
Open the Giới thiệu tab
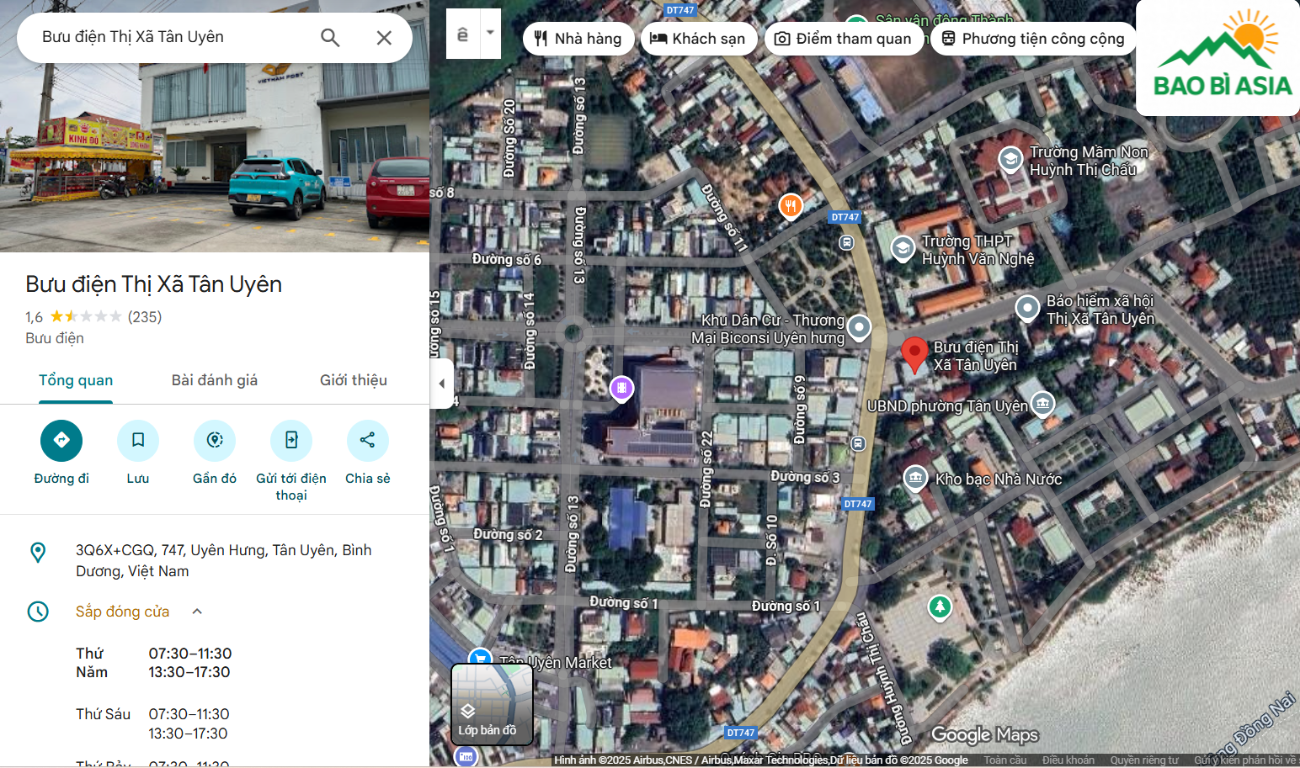point(353,380)
